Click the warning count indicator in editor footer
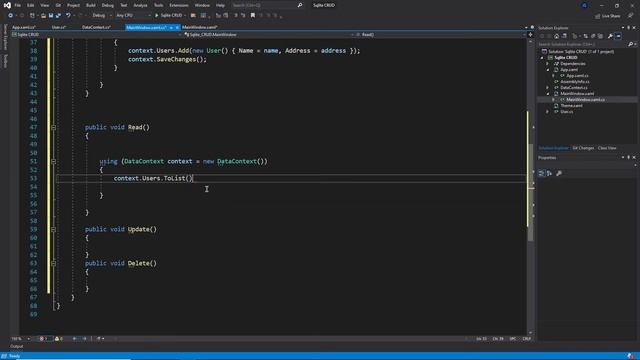Viewport: 640px width, 360px height. pyautogui.click(x=59, y=339)
